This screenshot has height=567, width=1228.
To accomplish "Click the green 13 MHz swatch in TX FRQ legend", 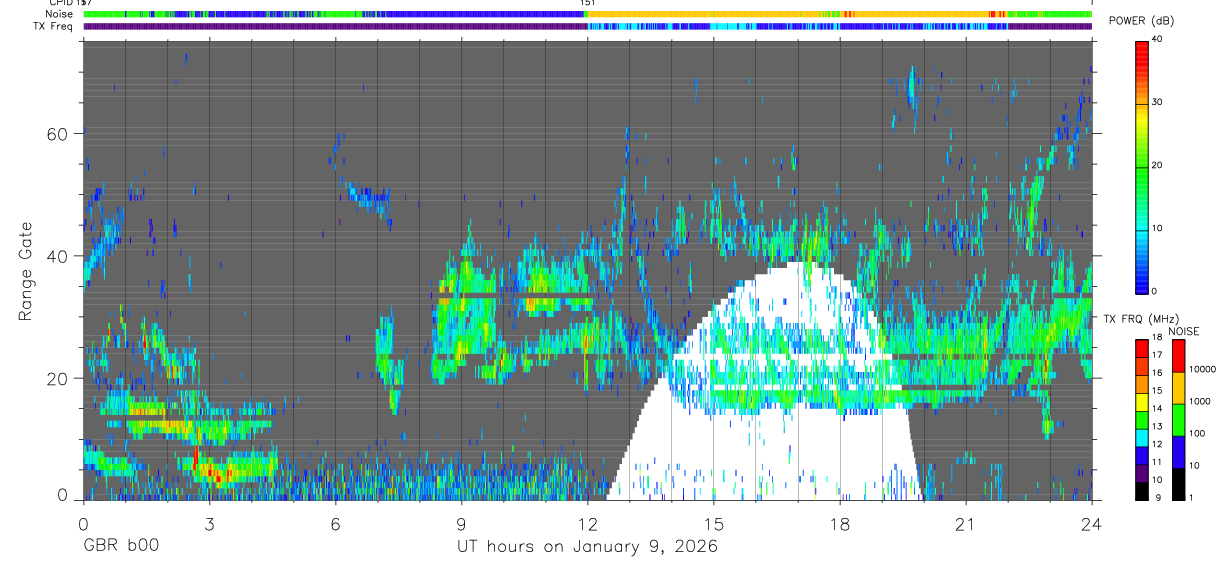I will pyautogui.click(x=1142, y=420).
